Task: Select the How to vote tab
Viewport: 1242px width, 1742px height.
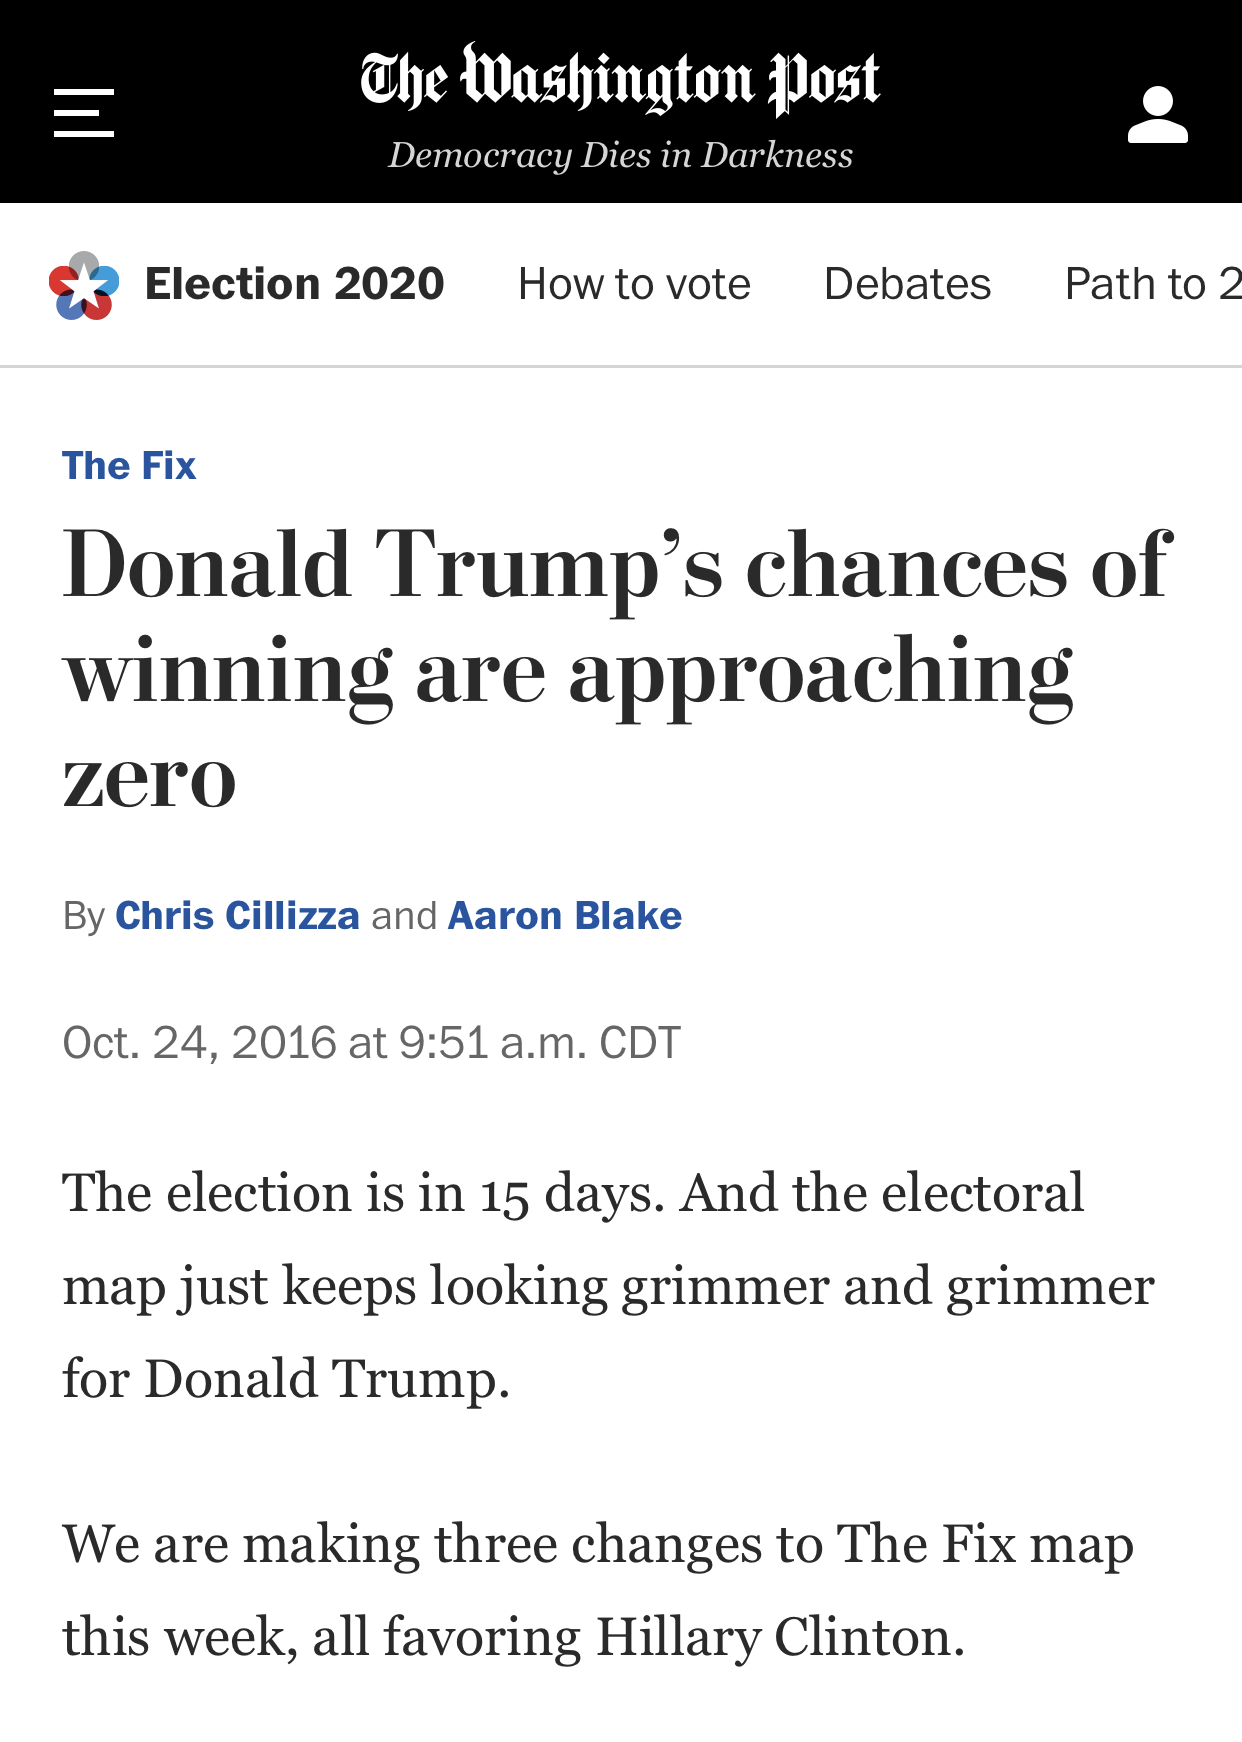Action: pyautogui.click(x=634, y=284)
